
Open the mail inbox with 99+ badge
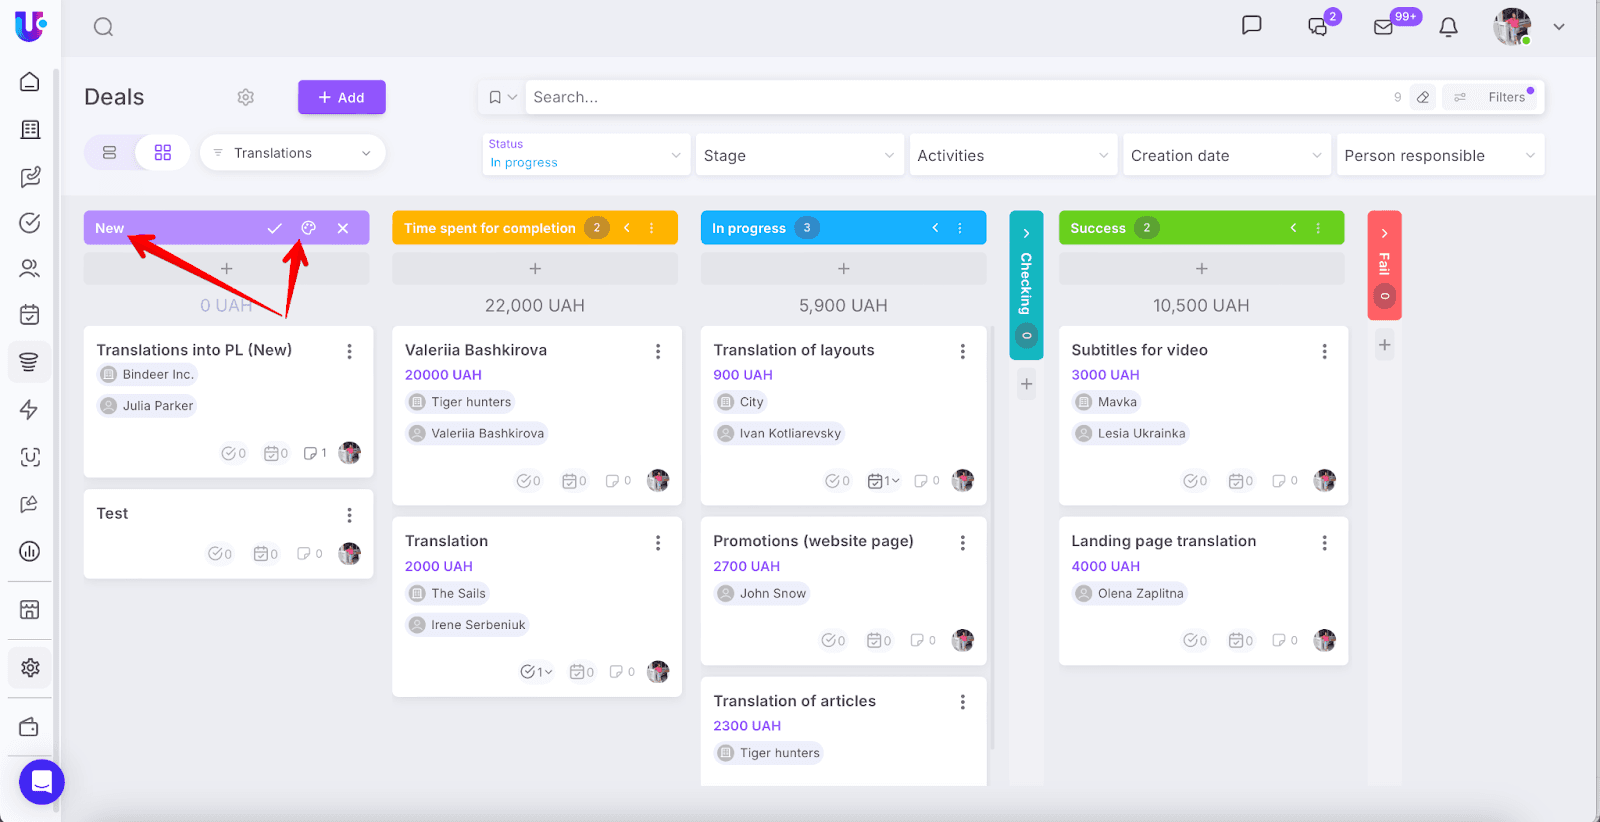point(1384,27)
